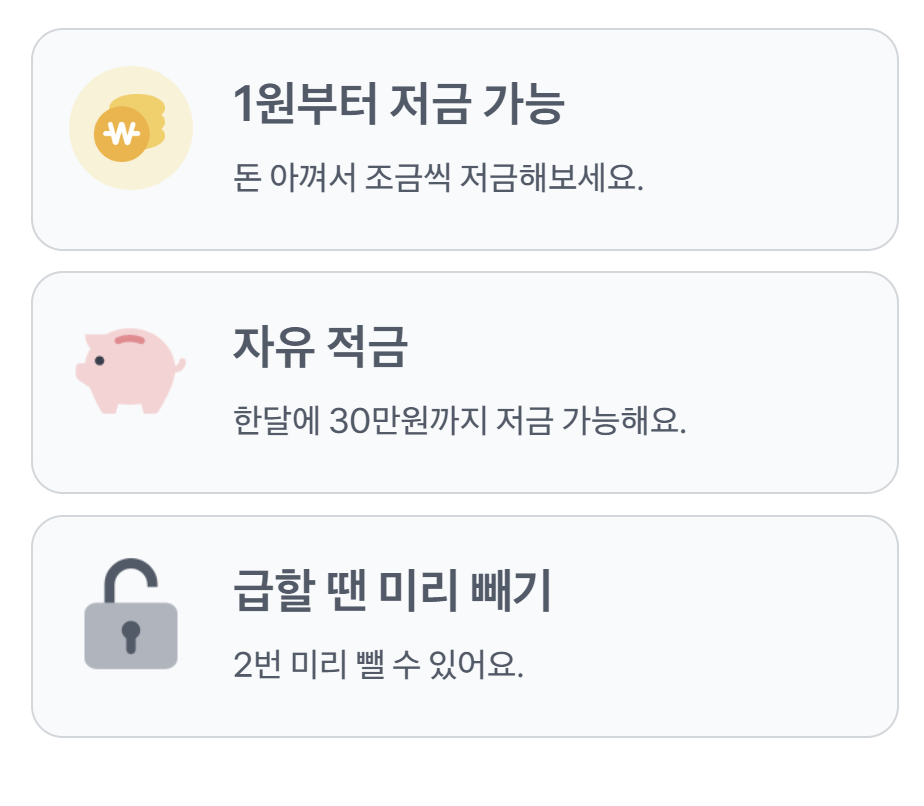Open the '자유 적금' card
Screen dimensions: 924x806
[462, 380]
